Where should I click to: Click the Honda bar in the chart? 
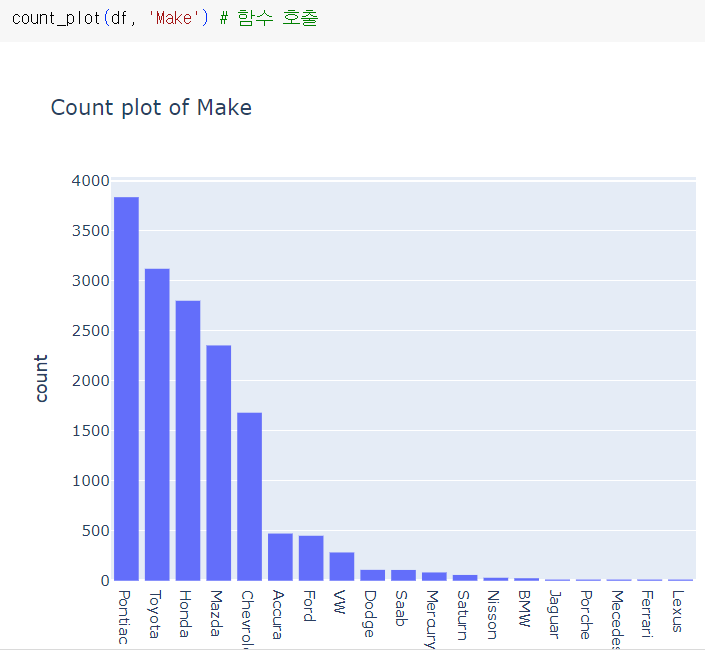[x=188, y=441]
